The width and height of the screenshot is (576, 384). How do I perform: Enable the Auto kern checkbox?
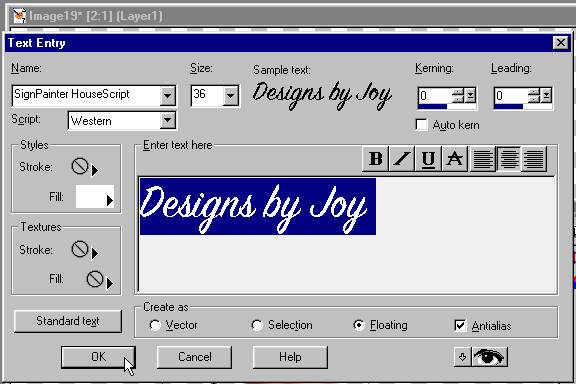pos(421,125)
